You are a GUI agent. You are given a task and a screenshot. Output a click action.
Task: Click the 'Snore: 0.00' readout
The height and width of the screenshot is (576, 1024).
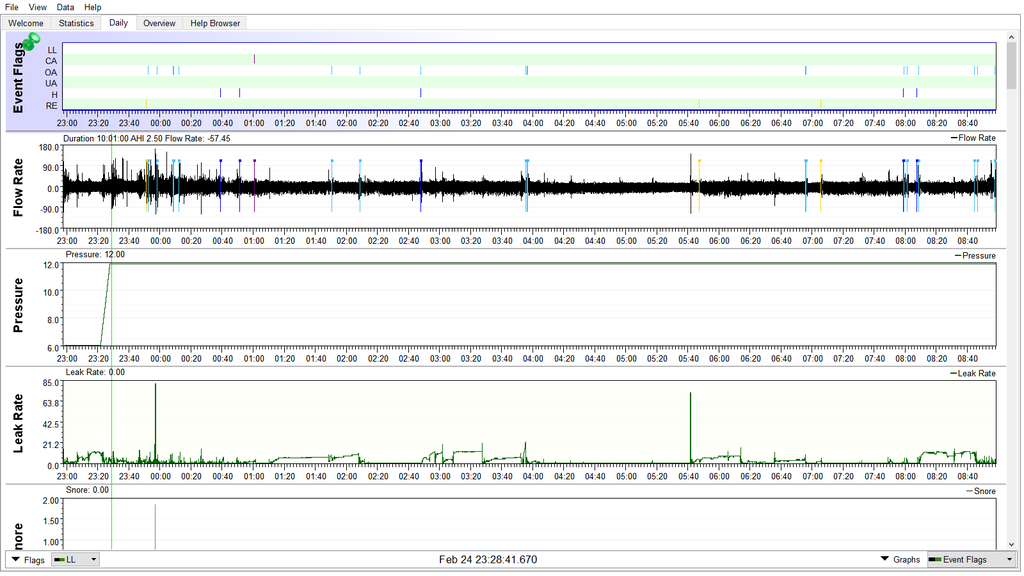88,490
